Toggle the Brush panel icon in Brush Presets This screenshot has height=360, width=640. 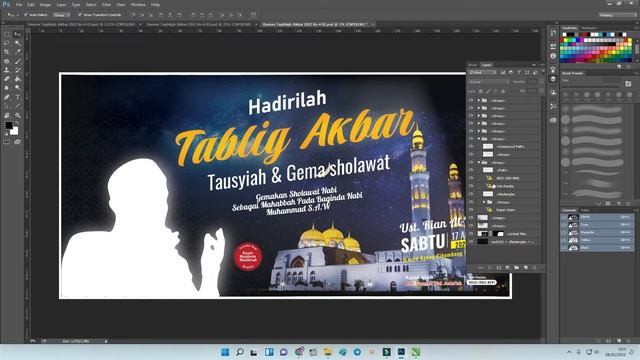click(628, 84)
